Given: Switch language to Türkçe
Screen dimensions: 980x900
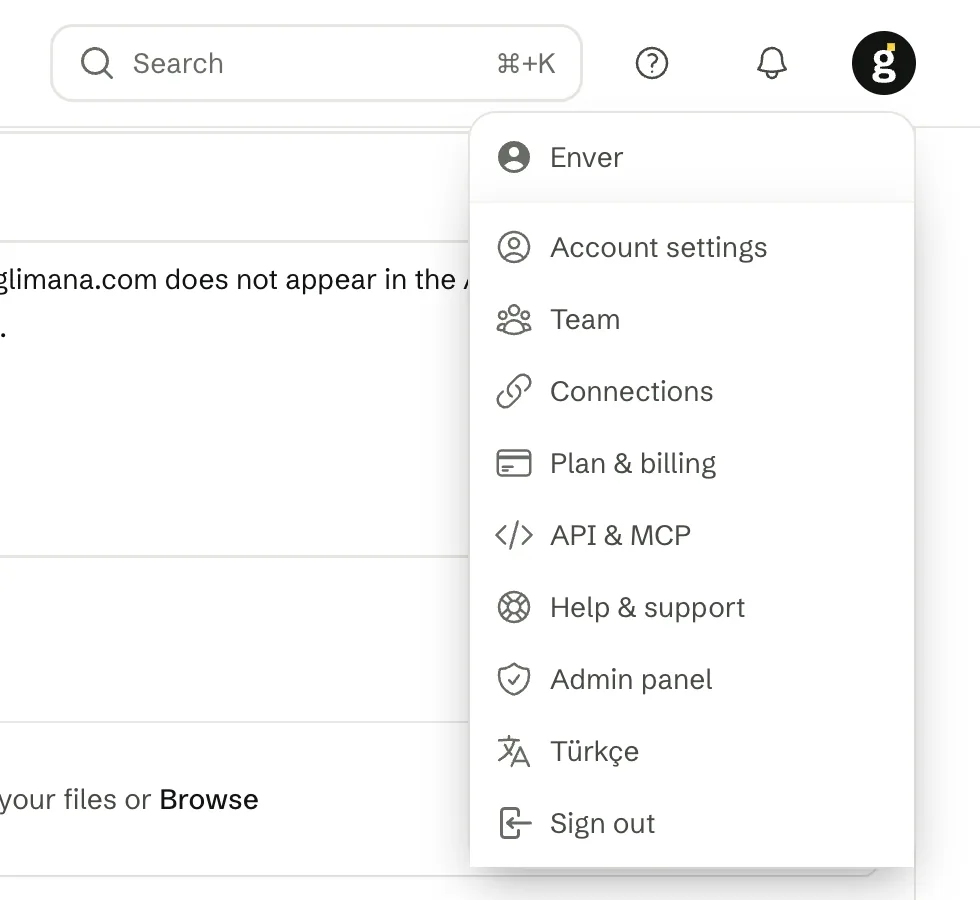Looking at the screenshot, I should [692, 751].
